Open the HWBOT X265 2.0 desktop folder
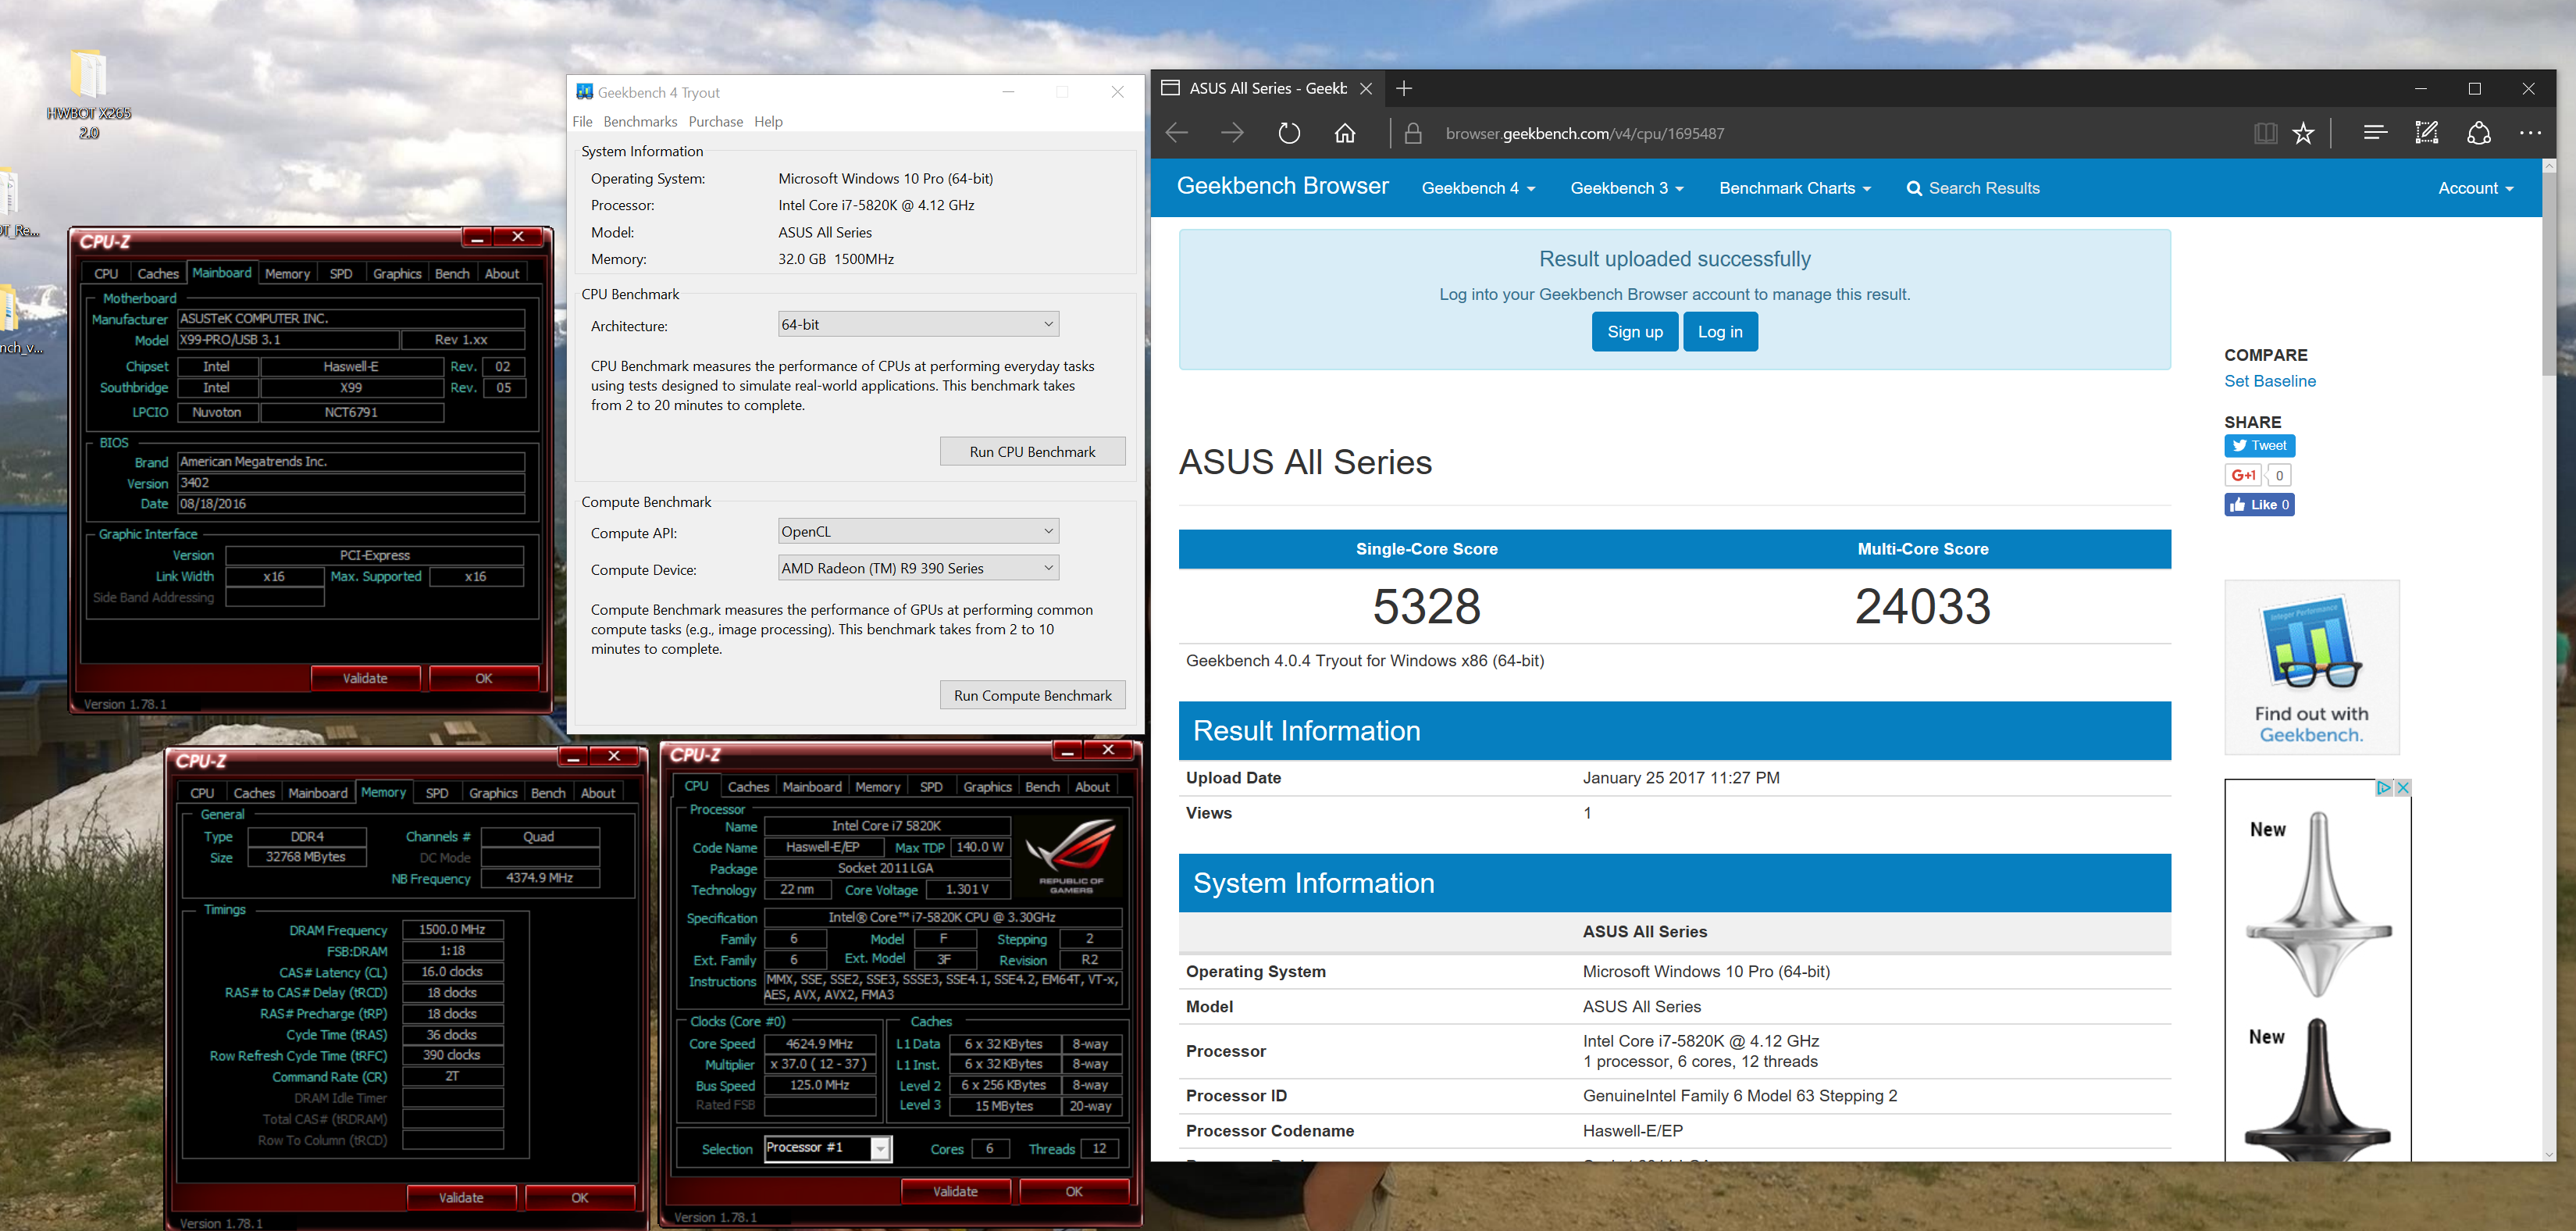 click(89, 93)
